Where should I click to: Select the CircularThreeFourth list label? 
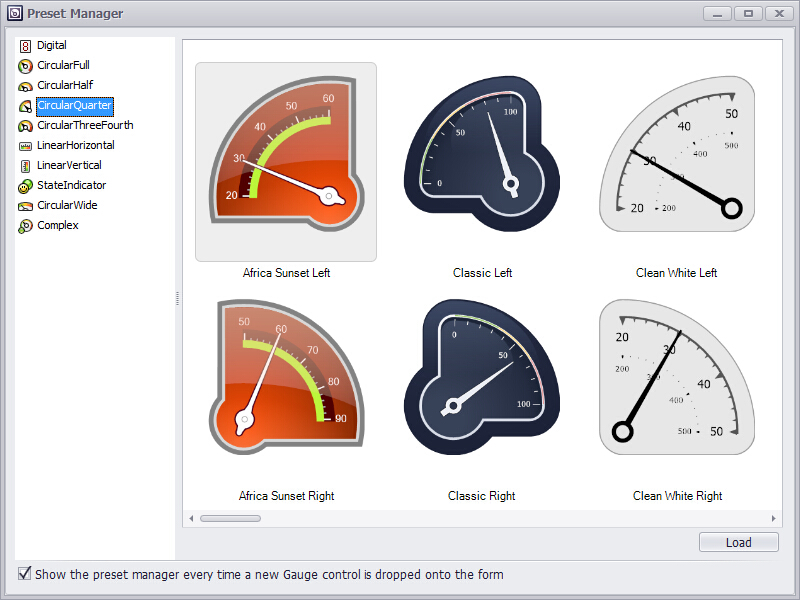click(85, 125)
